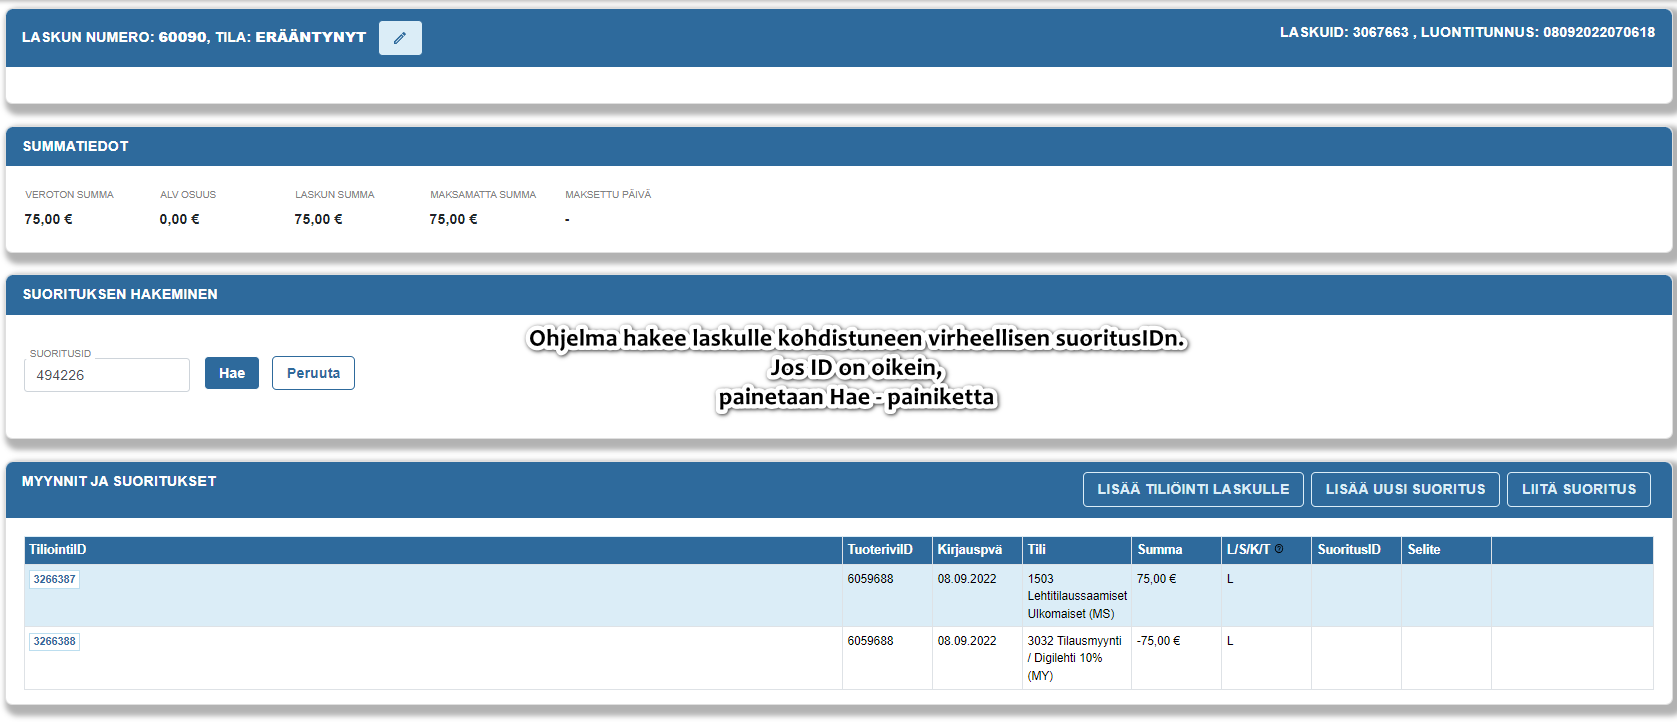Click the MAKSAMATTA SUMMA value 75,00 €
Image resolution: width=1677 pixels, height=722 pixels.
tap(453, 219)
